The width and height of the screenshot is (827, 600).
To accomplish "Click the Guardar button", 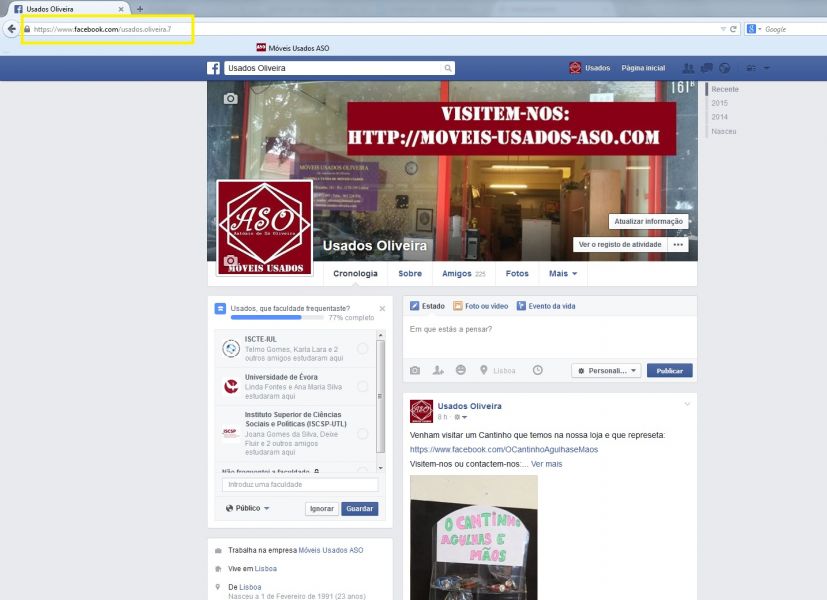I will pos(359,508).
